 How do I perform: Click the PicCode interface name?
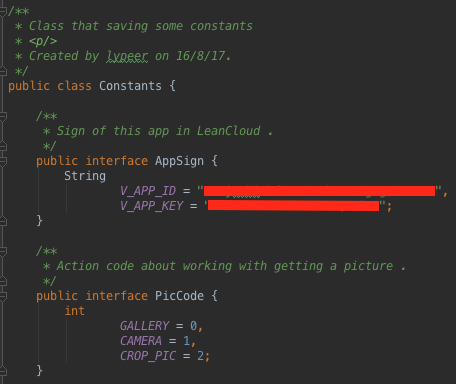179,296
